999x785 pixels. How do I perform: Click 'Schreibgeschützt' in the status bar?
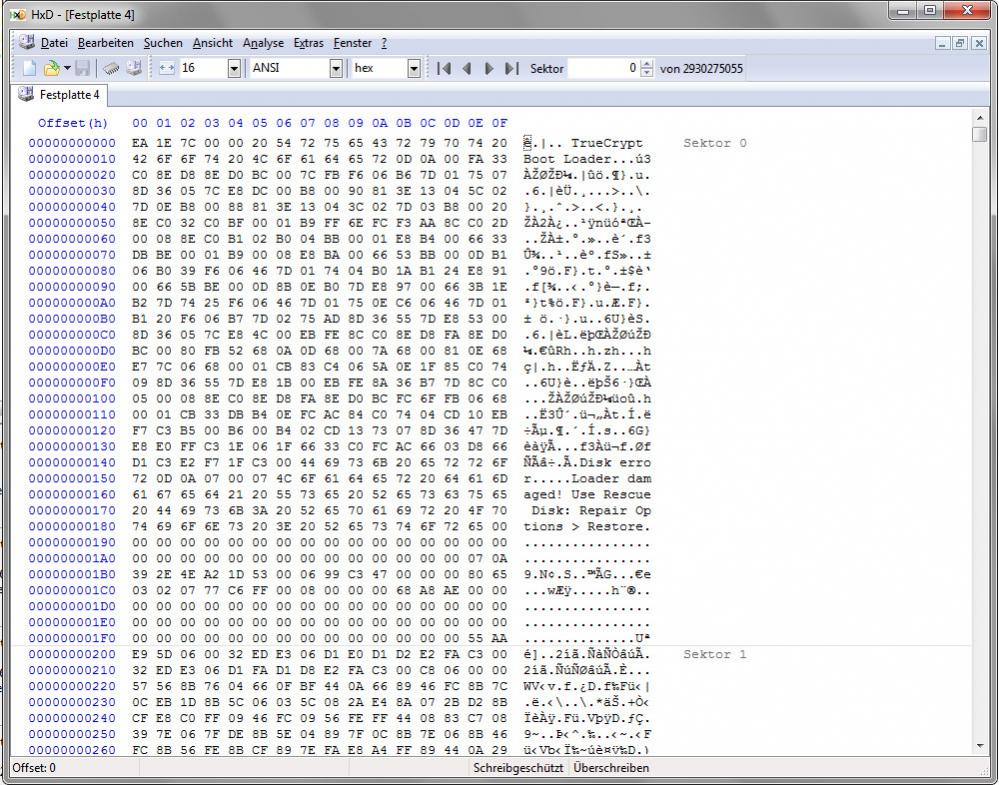coord(518,768)
